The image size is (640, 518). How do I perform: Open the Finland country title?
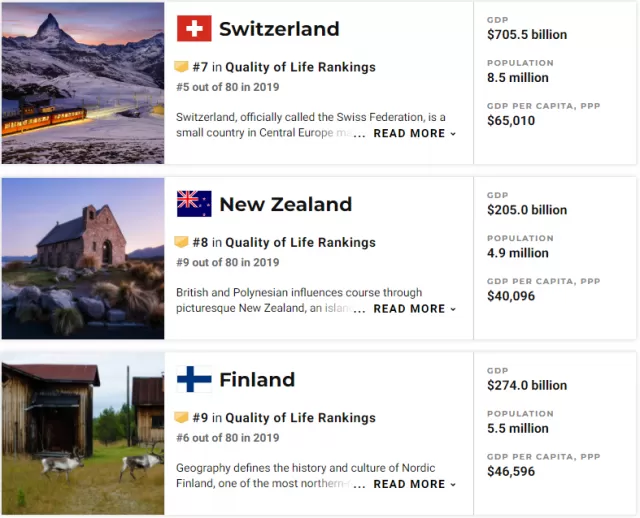pyautogui.click(x=257, y=380)
